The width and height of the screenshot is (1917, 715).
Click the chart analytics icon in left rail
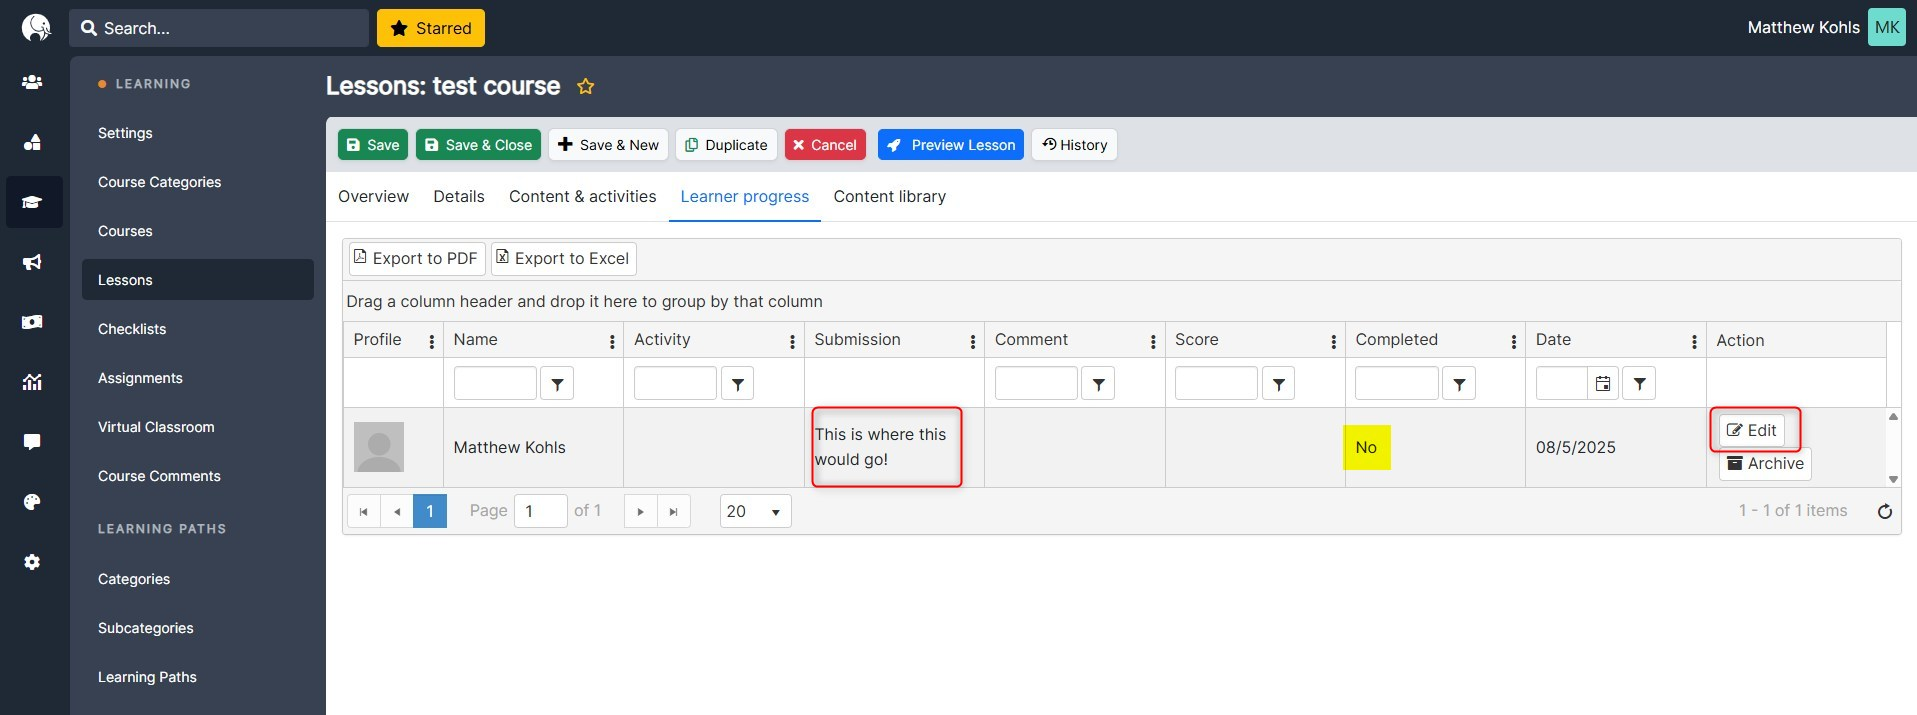coord(32,382)
